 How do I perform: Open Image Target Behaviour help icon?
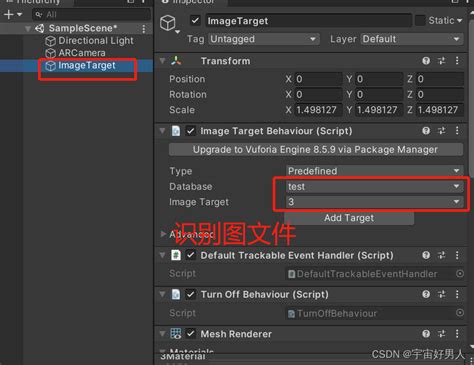click(426, 131)
